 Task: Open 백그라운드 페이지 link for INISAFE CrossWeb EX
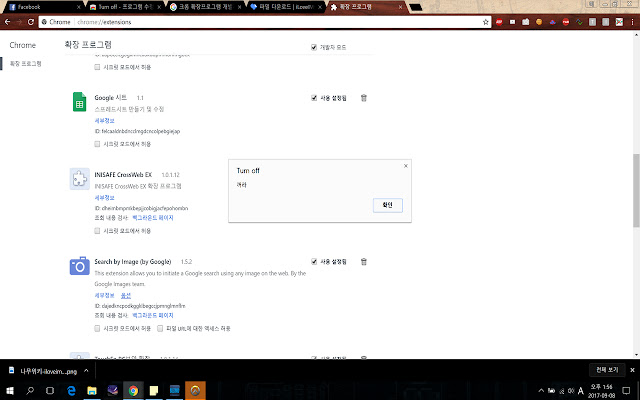(153, 218)
